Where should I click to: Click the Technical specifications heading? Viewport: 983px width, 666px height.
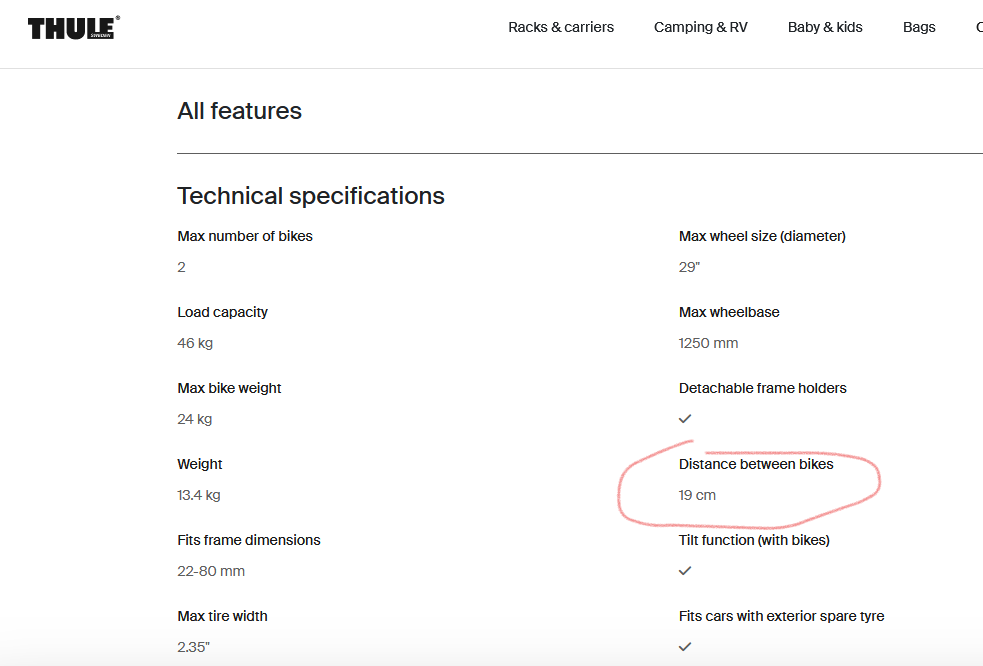311,196
